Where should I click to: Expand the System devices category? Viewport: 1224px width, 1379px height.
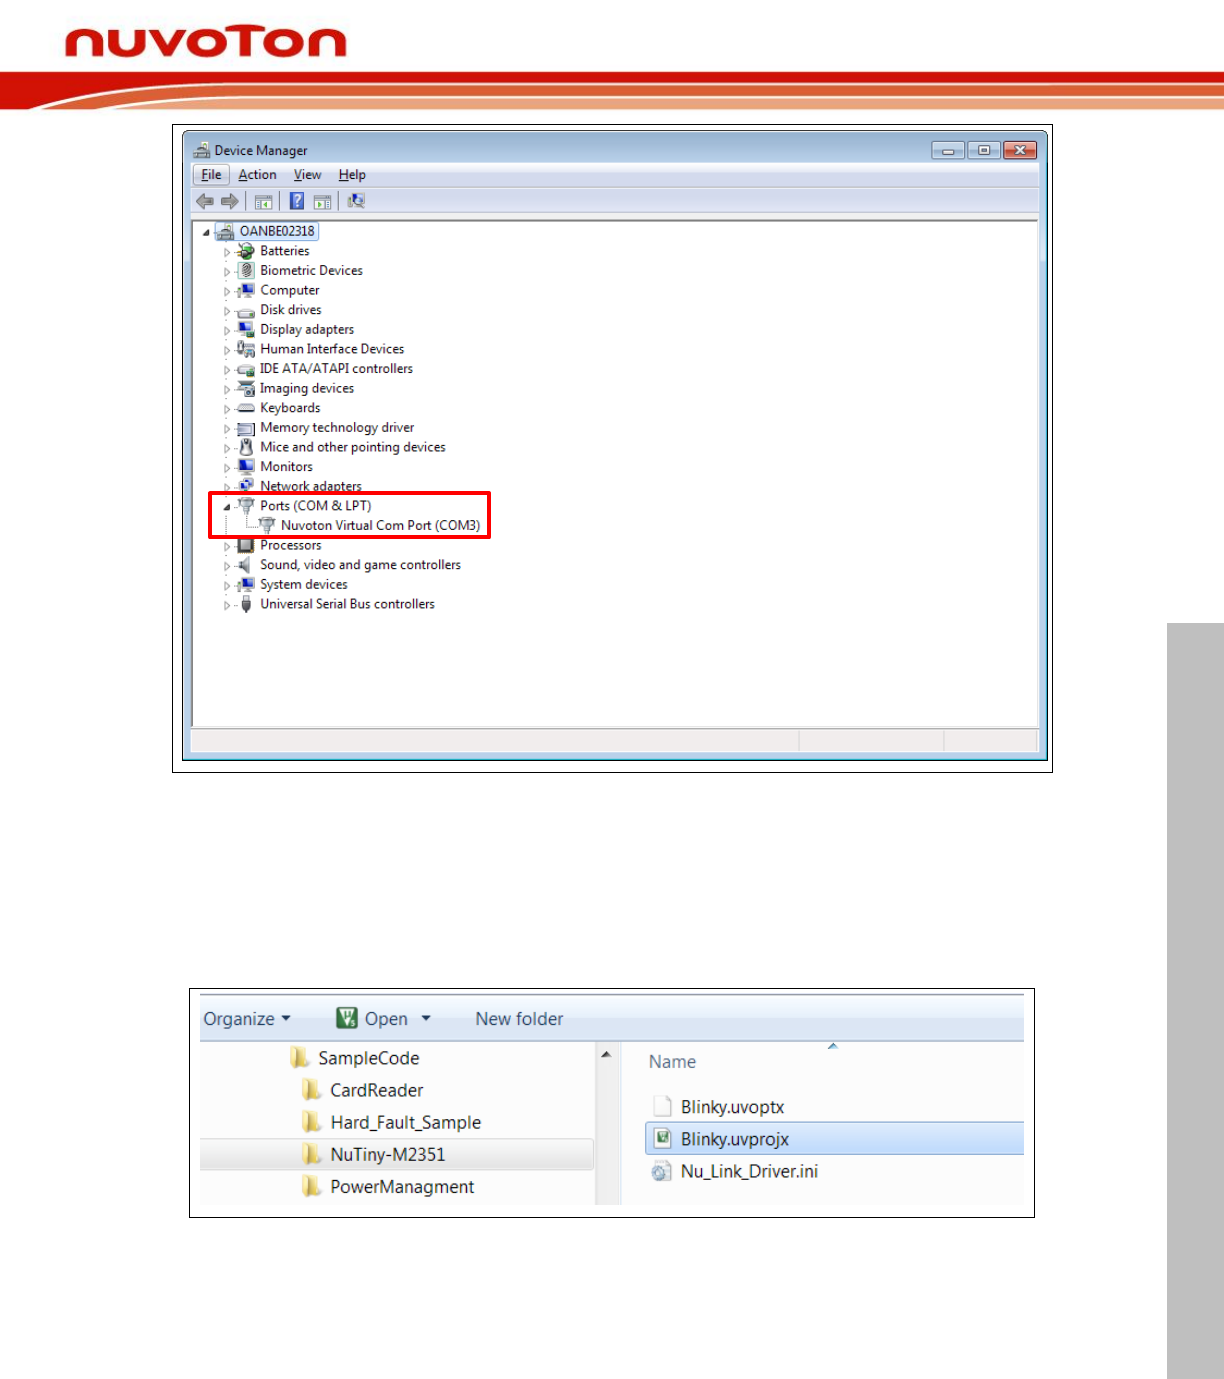point(227,585)
